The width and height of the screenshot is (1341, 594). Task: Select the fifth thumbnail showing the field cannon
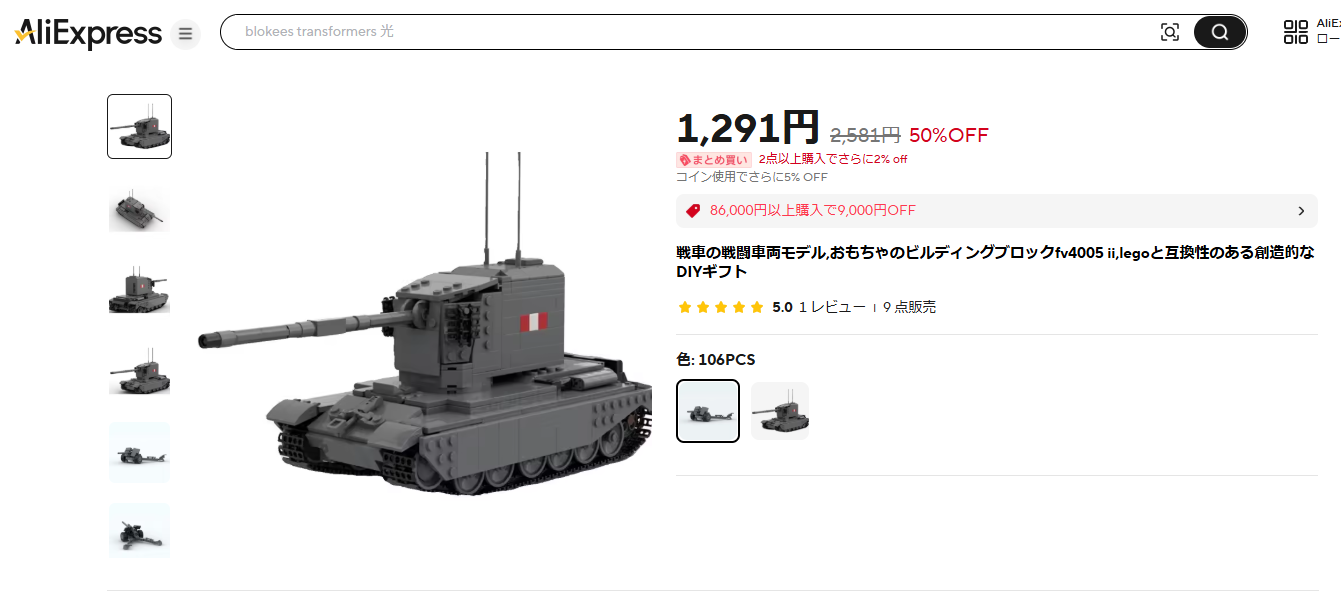click(139, 453)
